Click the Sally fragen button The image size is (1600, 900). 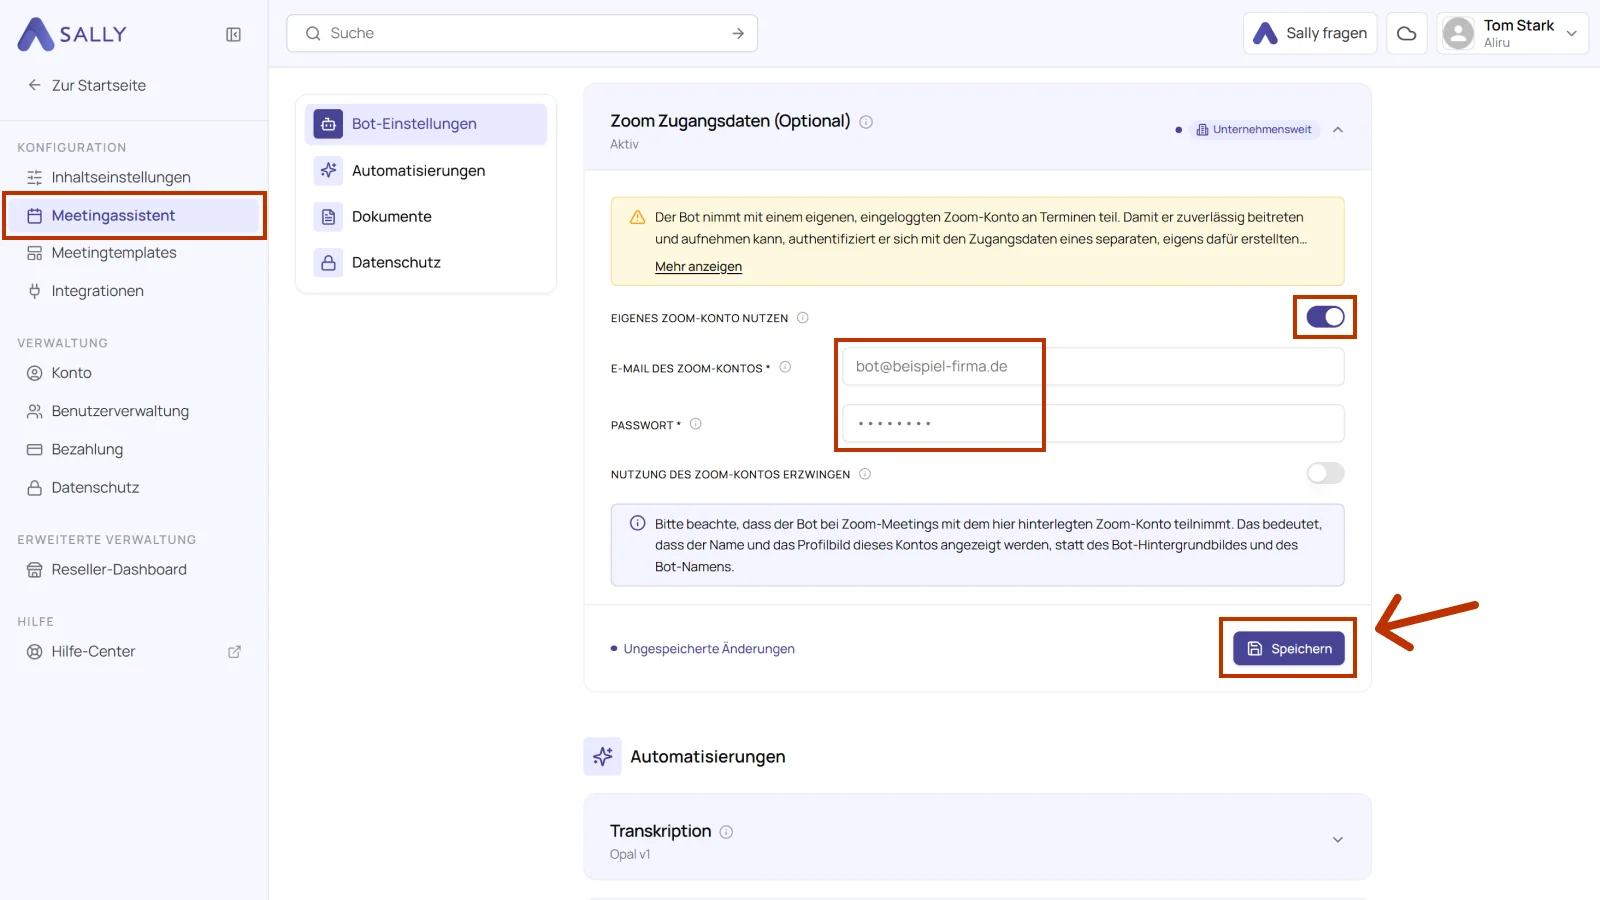click(x=1310, y=33)
